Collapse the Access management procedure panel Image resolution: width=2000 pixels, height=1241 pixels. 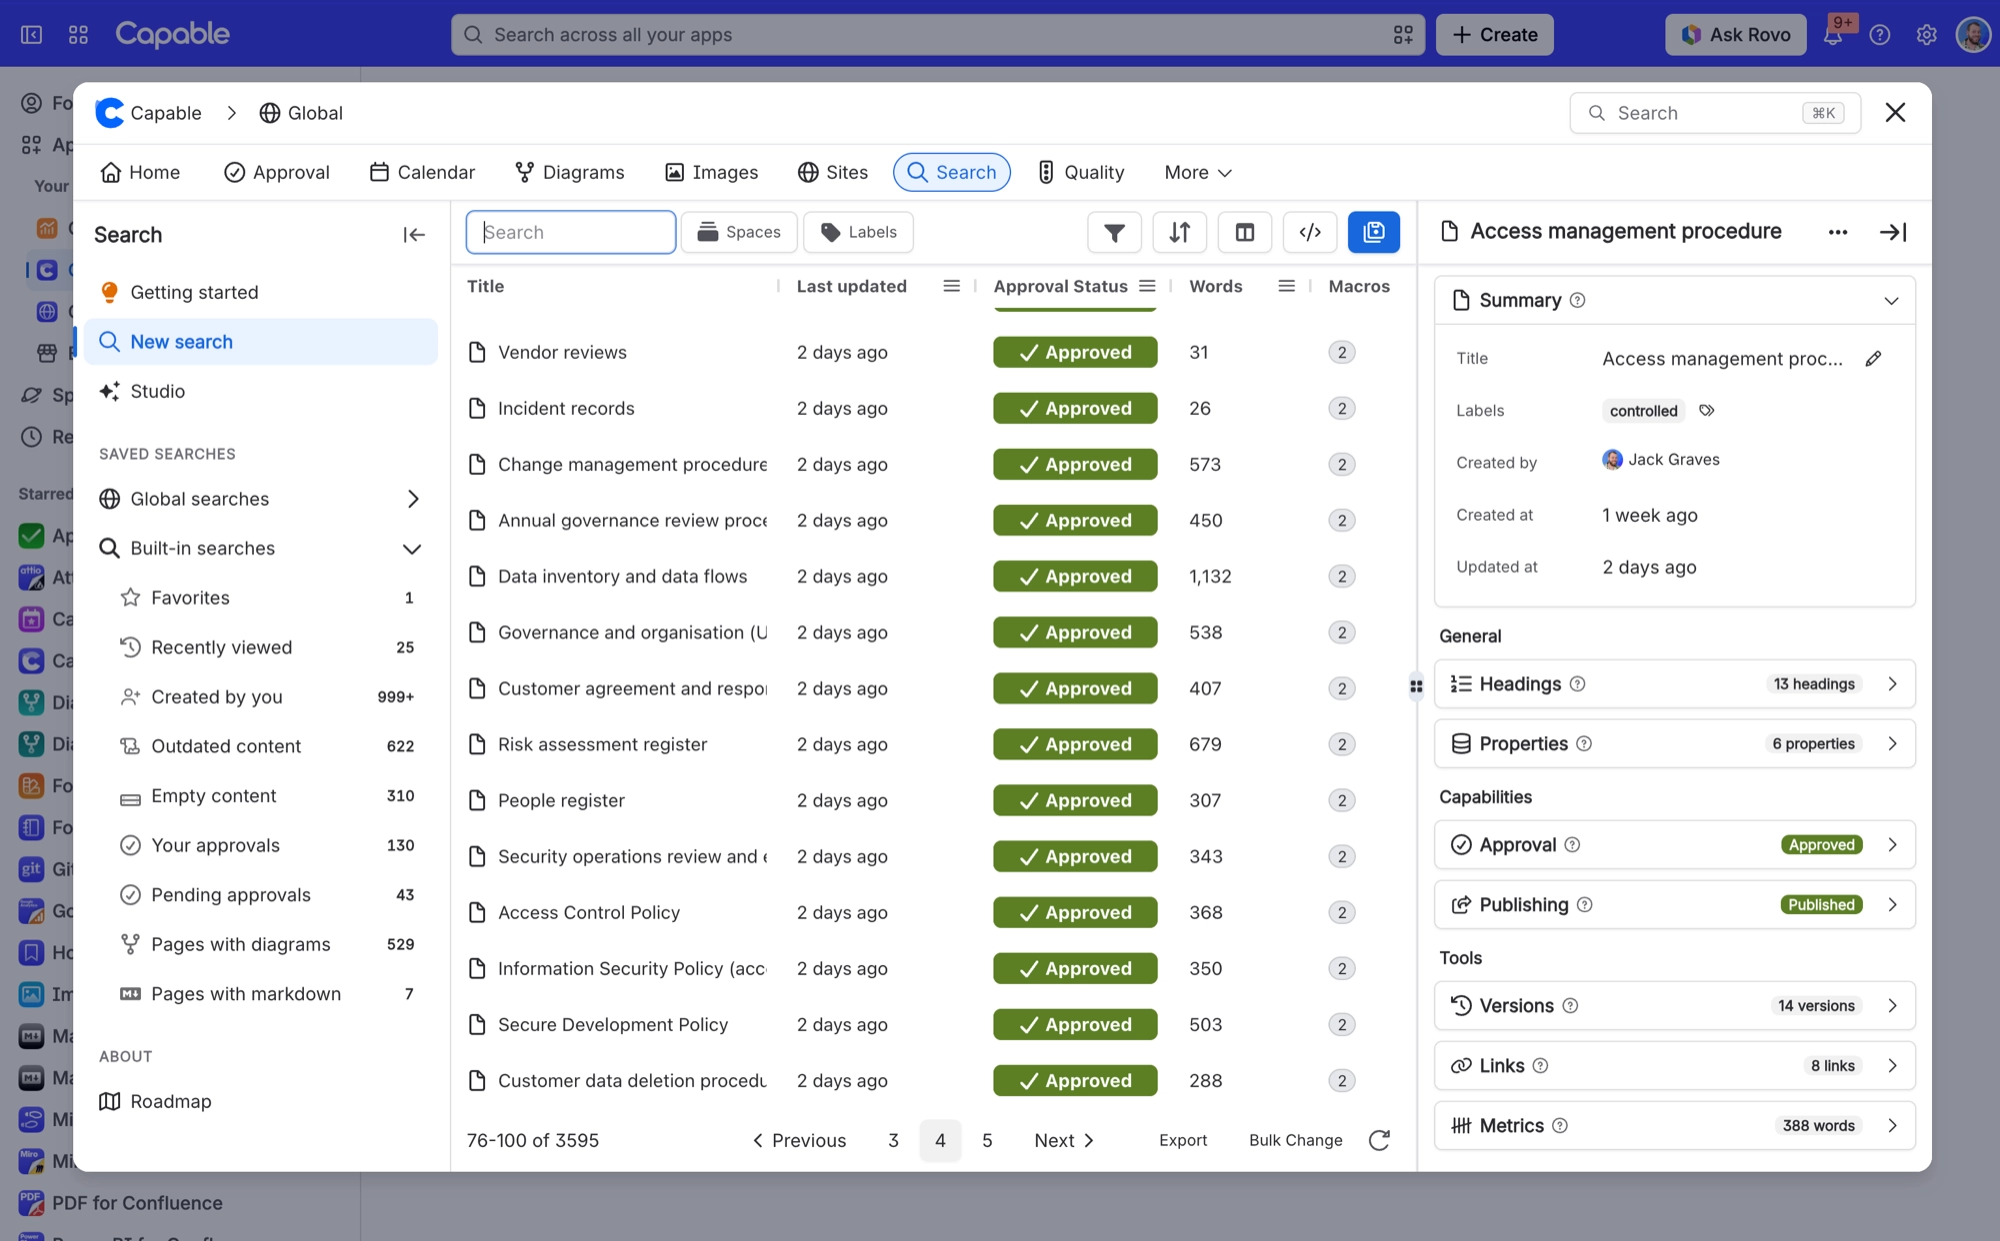click(x=1893, y=232)
